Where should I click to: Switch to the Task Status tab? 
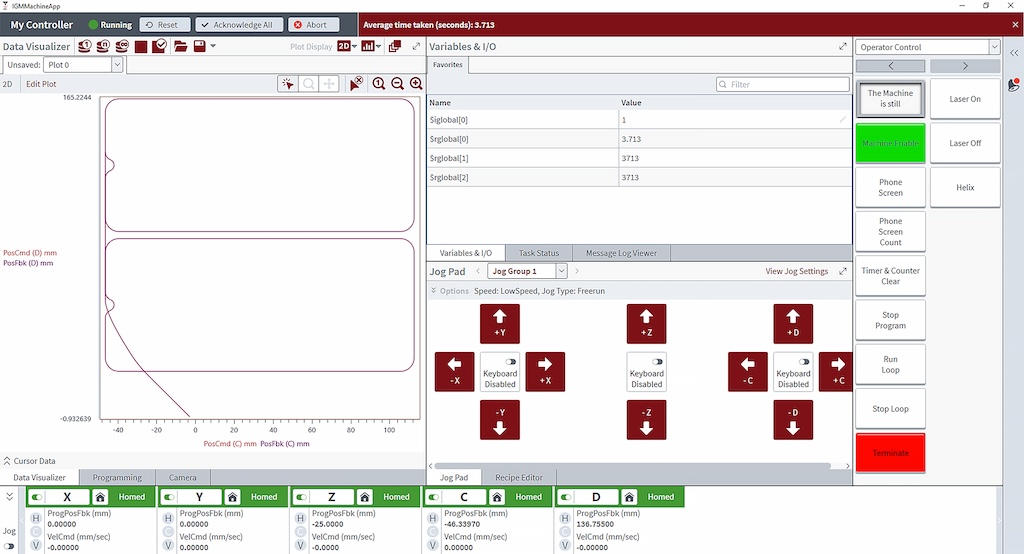coord(540,253)
